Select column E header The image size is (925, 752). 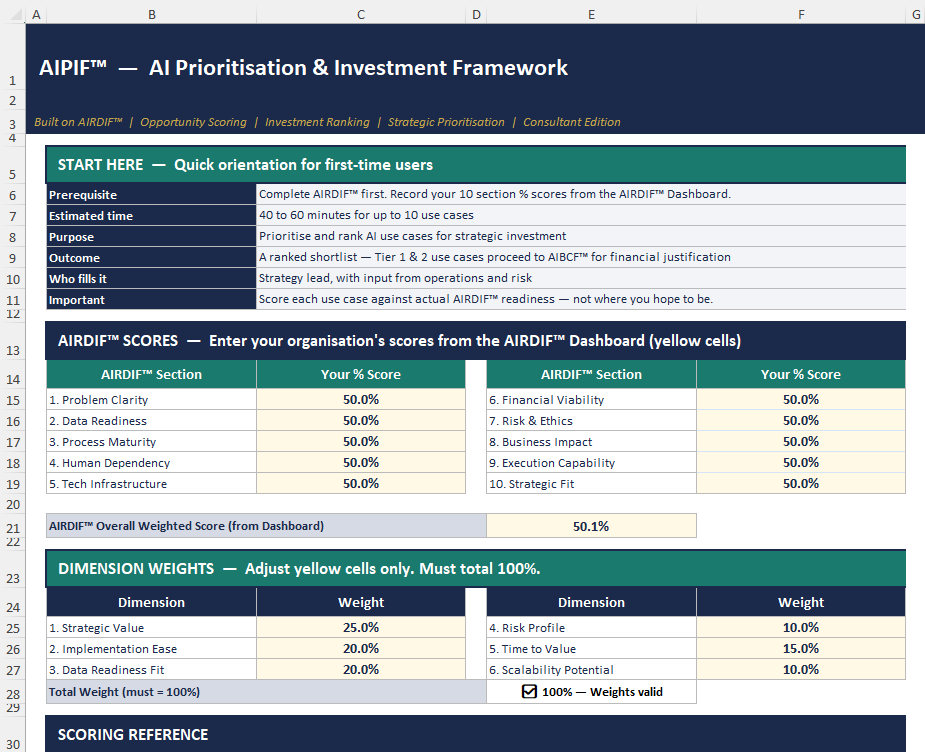coord(591,14)
